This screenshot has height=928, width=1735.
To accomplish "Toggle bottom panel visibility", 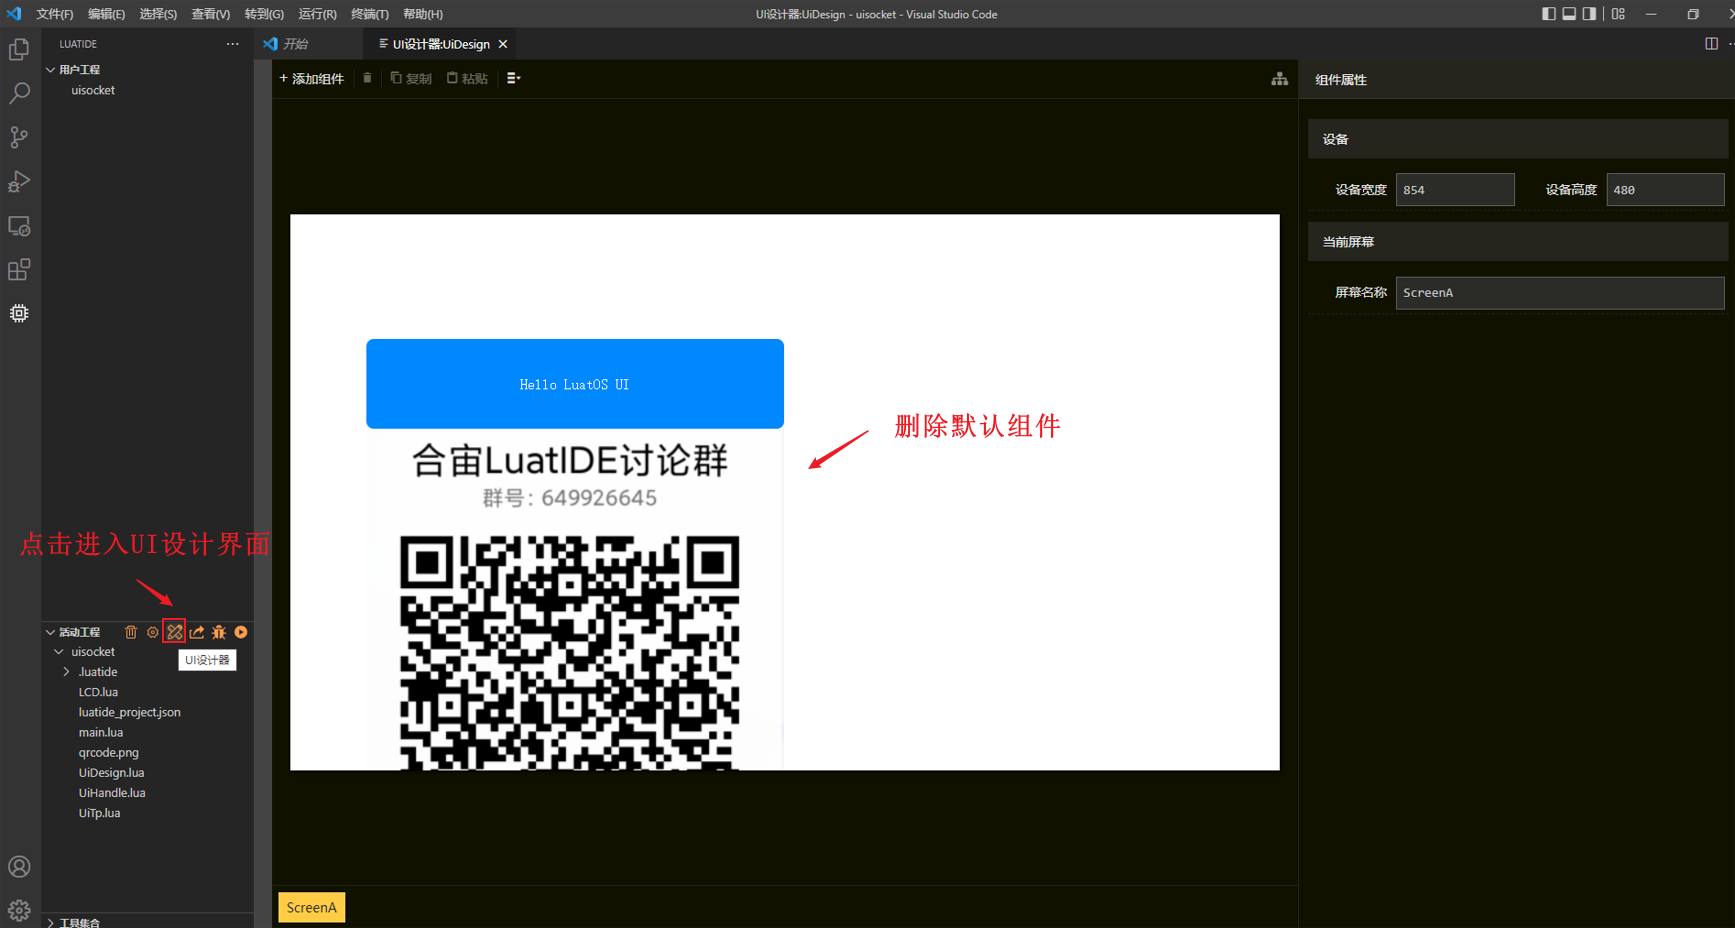I will click(x=1569, y=14).
